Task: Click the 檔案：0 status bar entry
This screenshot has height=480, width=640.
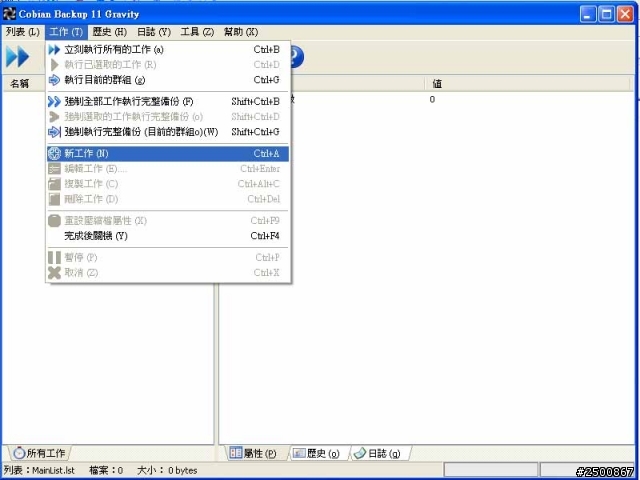Action: click(x=106, y=471)
